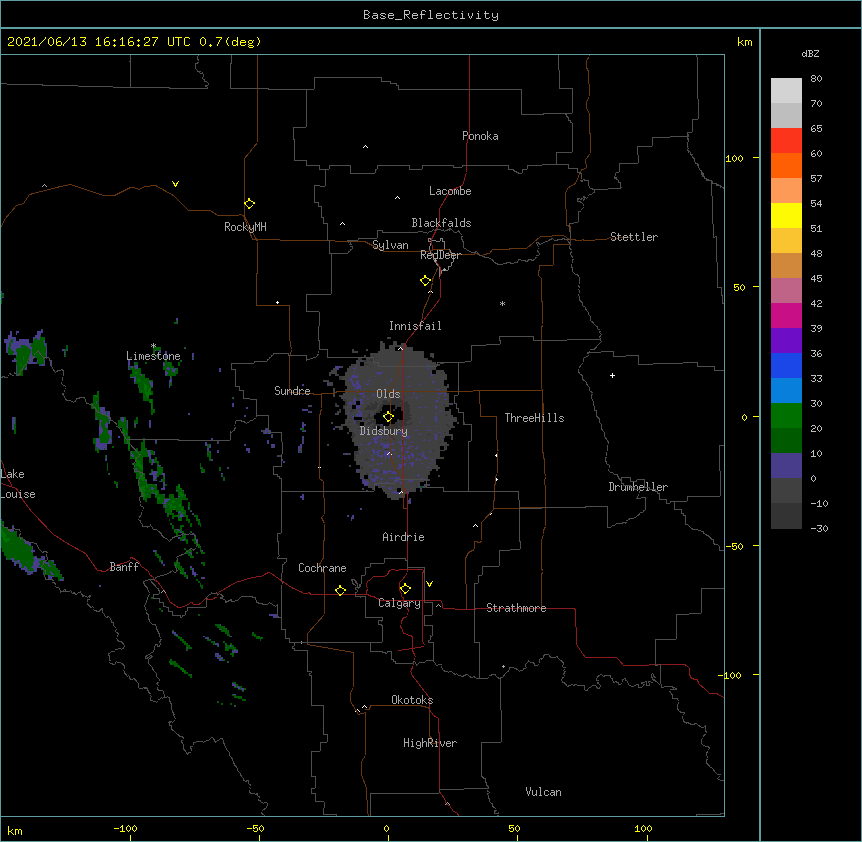The height and width of the screenshot is (842, 862).
Task: Click yellow diamond marker above RockyMH label
Action: [249, 204]
